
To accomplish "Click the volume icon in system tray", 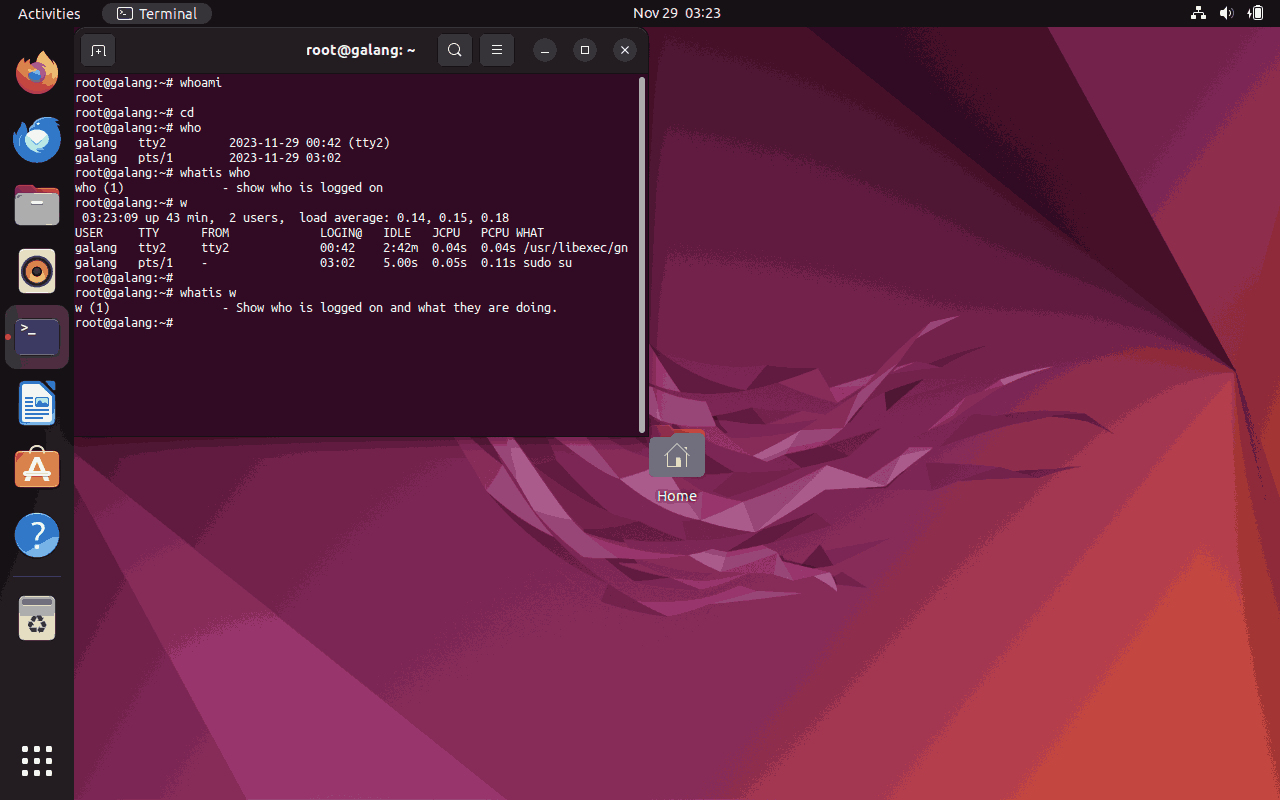I will pyautogui.click(x=1227, y=13).
